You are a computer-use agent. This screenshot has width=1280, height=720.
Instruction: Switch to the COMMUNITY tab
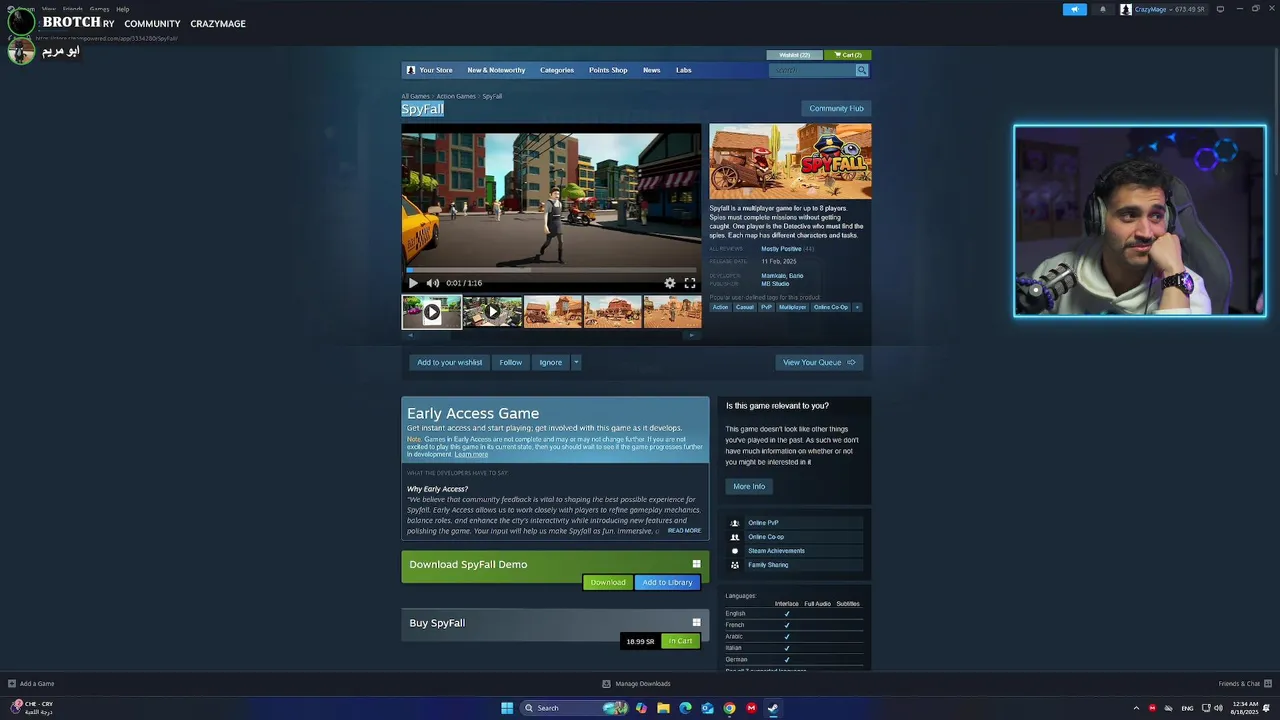tap(152, 23)
